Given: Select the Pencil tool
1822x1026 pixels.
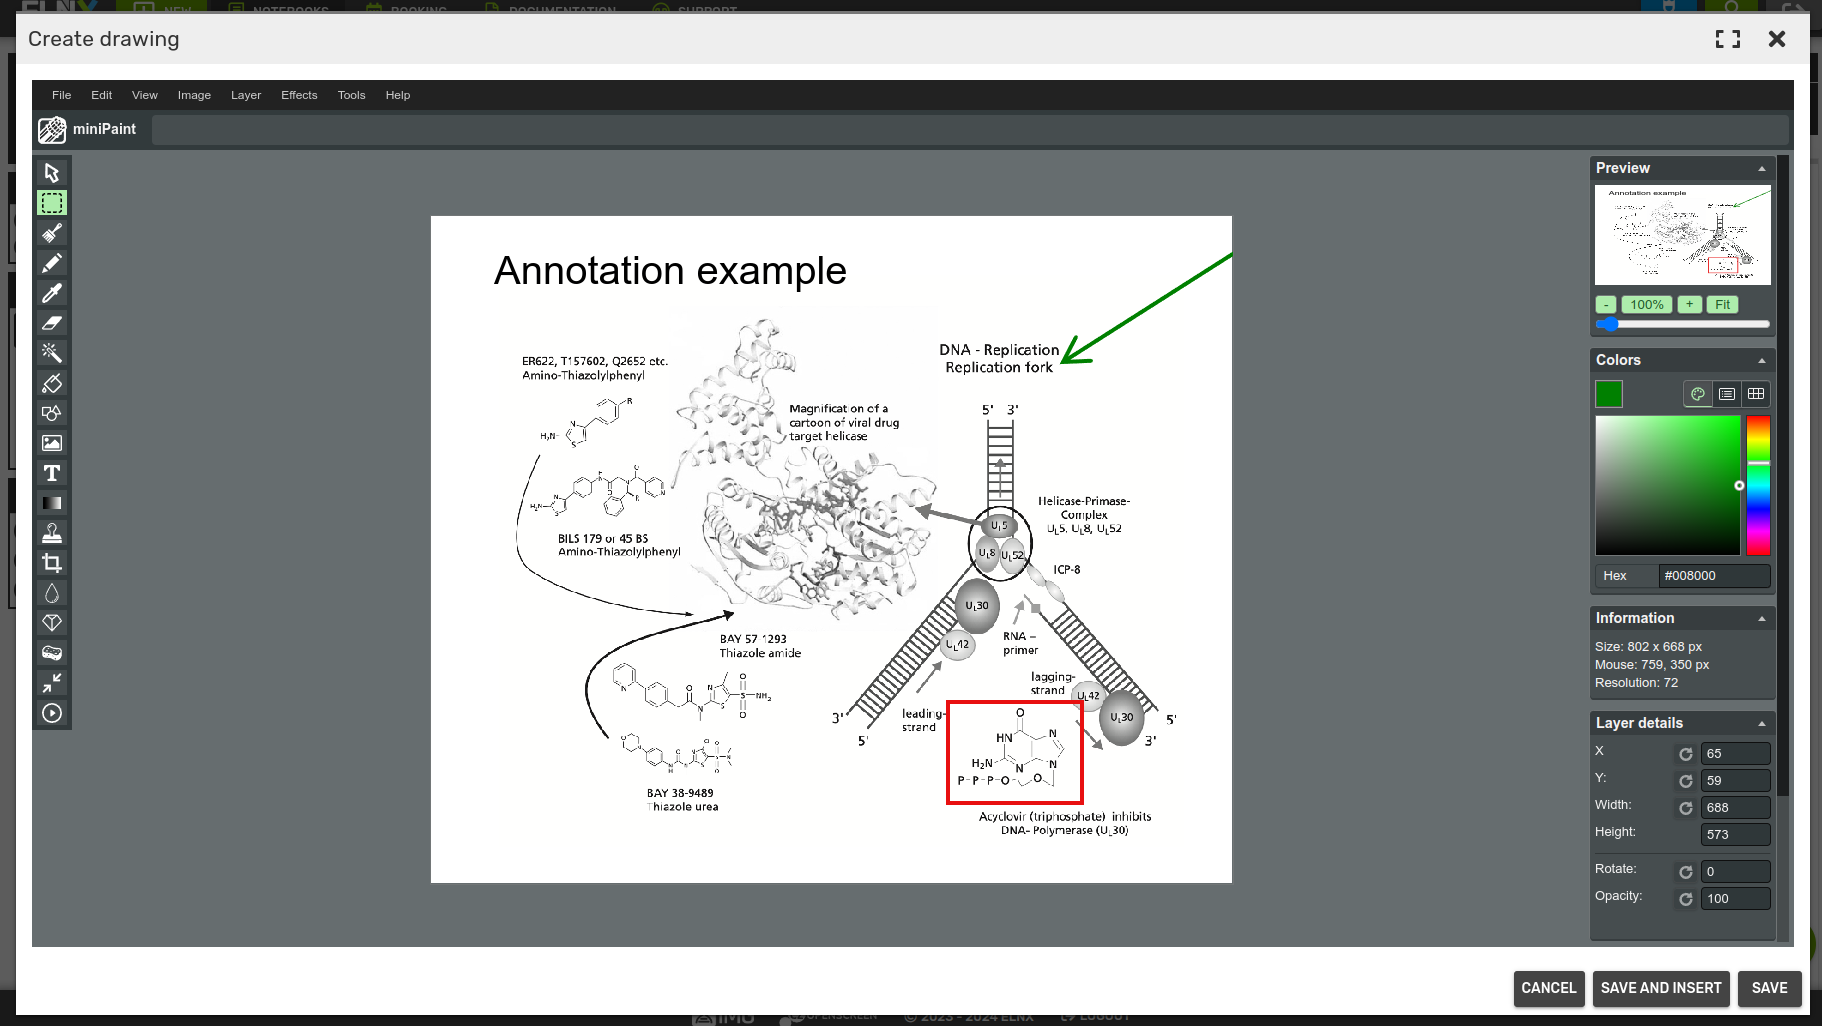Looking at the screenshot, I should [x=52, y=263].
